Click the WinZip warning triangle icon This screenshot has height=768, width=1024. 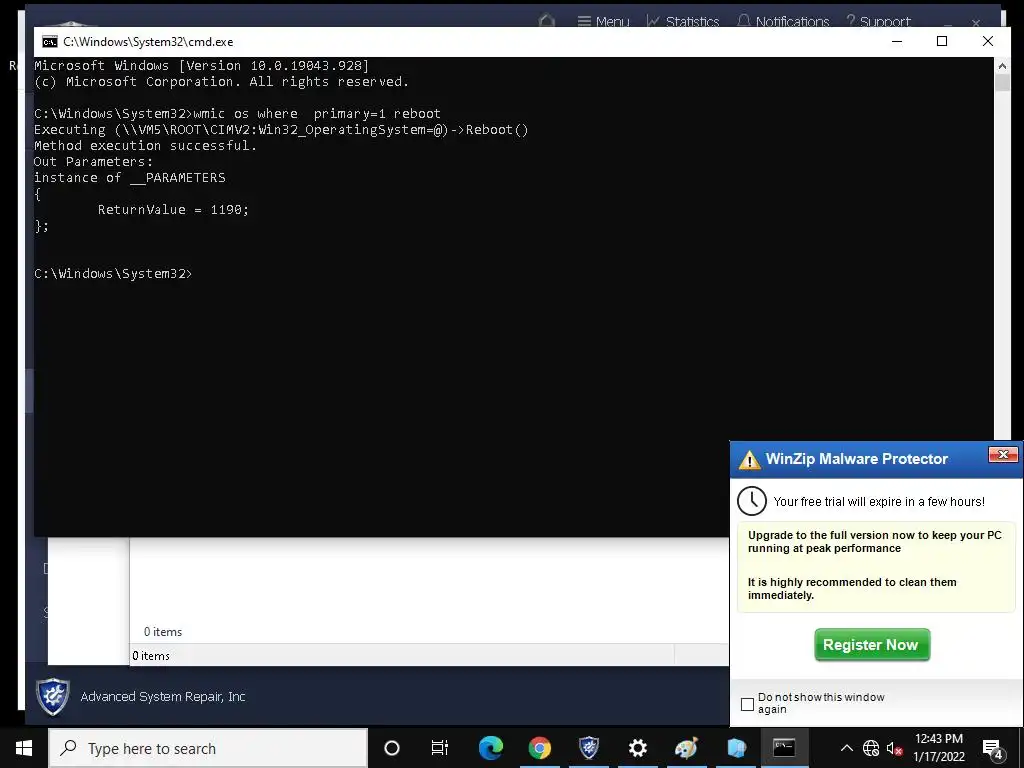click(x=749, y=460)
